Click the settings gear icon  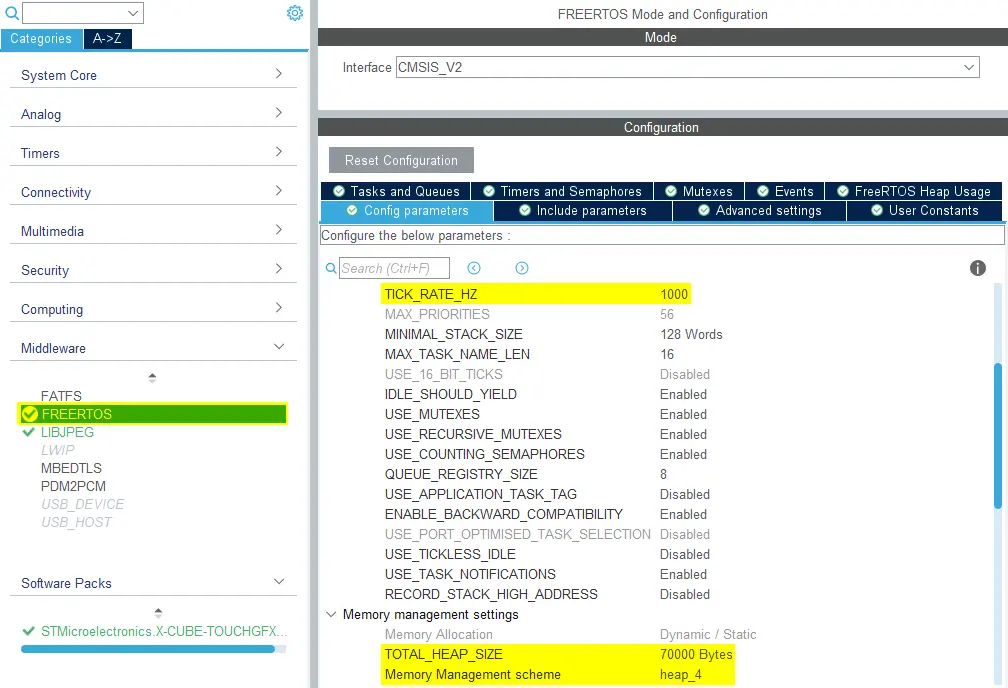(294, 13)
